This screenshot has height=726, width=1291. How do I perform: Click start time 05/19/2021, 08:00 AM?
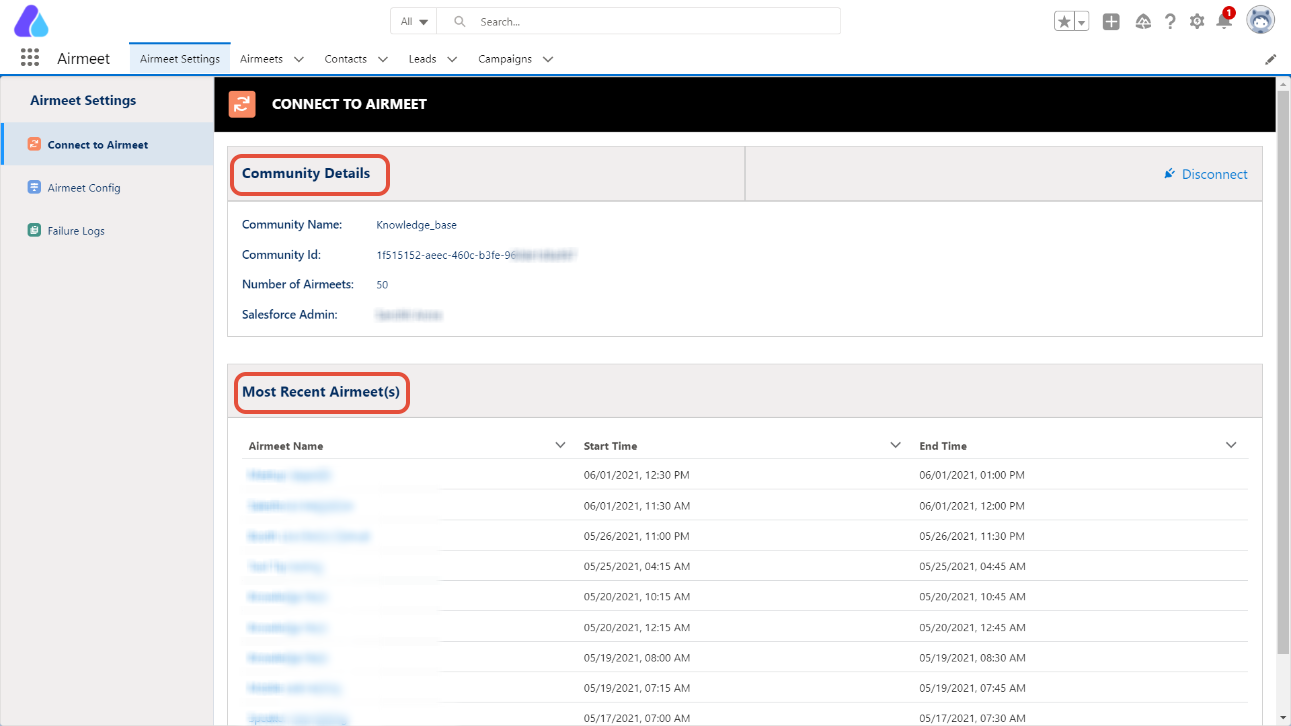pyautogui.click(x=637, y=658)
